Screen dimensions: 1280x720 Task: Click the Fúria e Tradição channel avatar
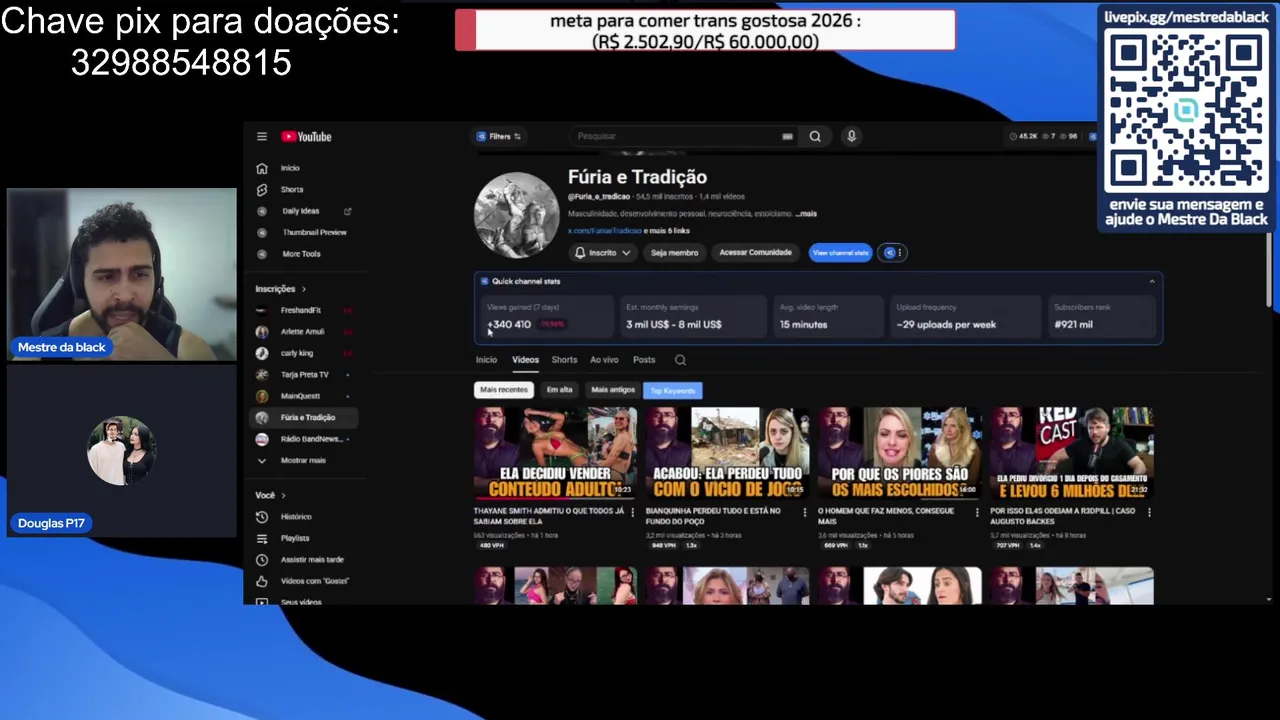point(516,215)
